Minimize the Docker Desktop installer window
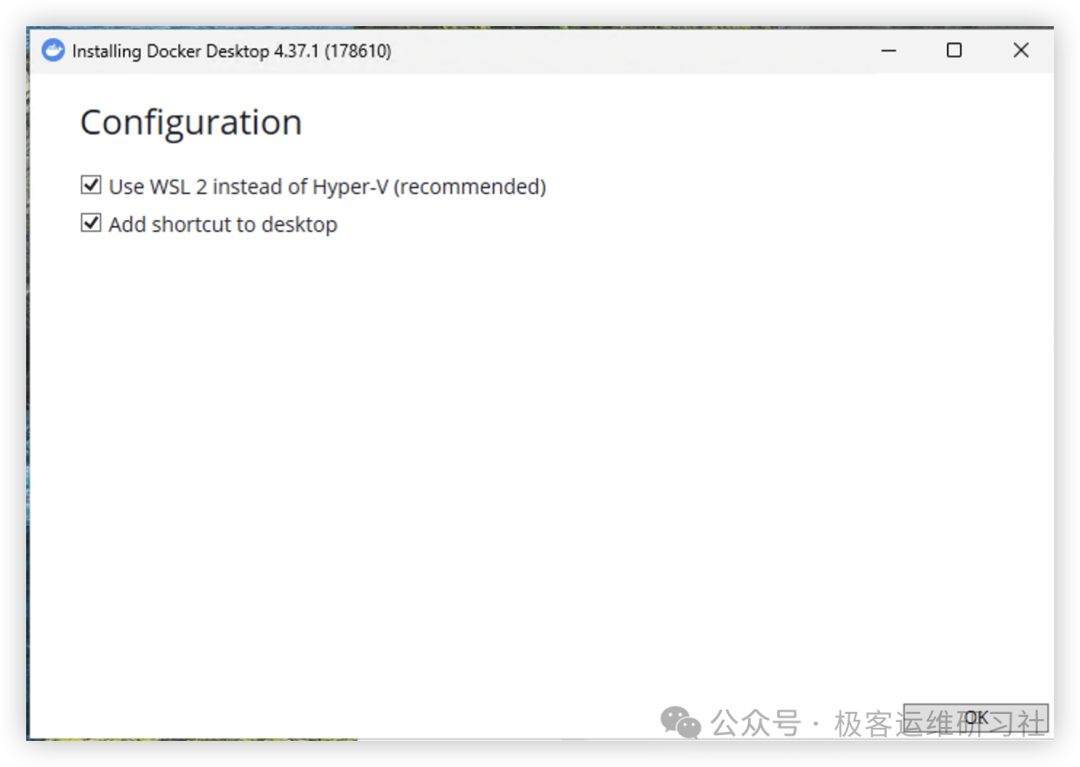This screenshot has width=1080, height=767. point(889,50)
